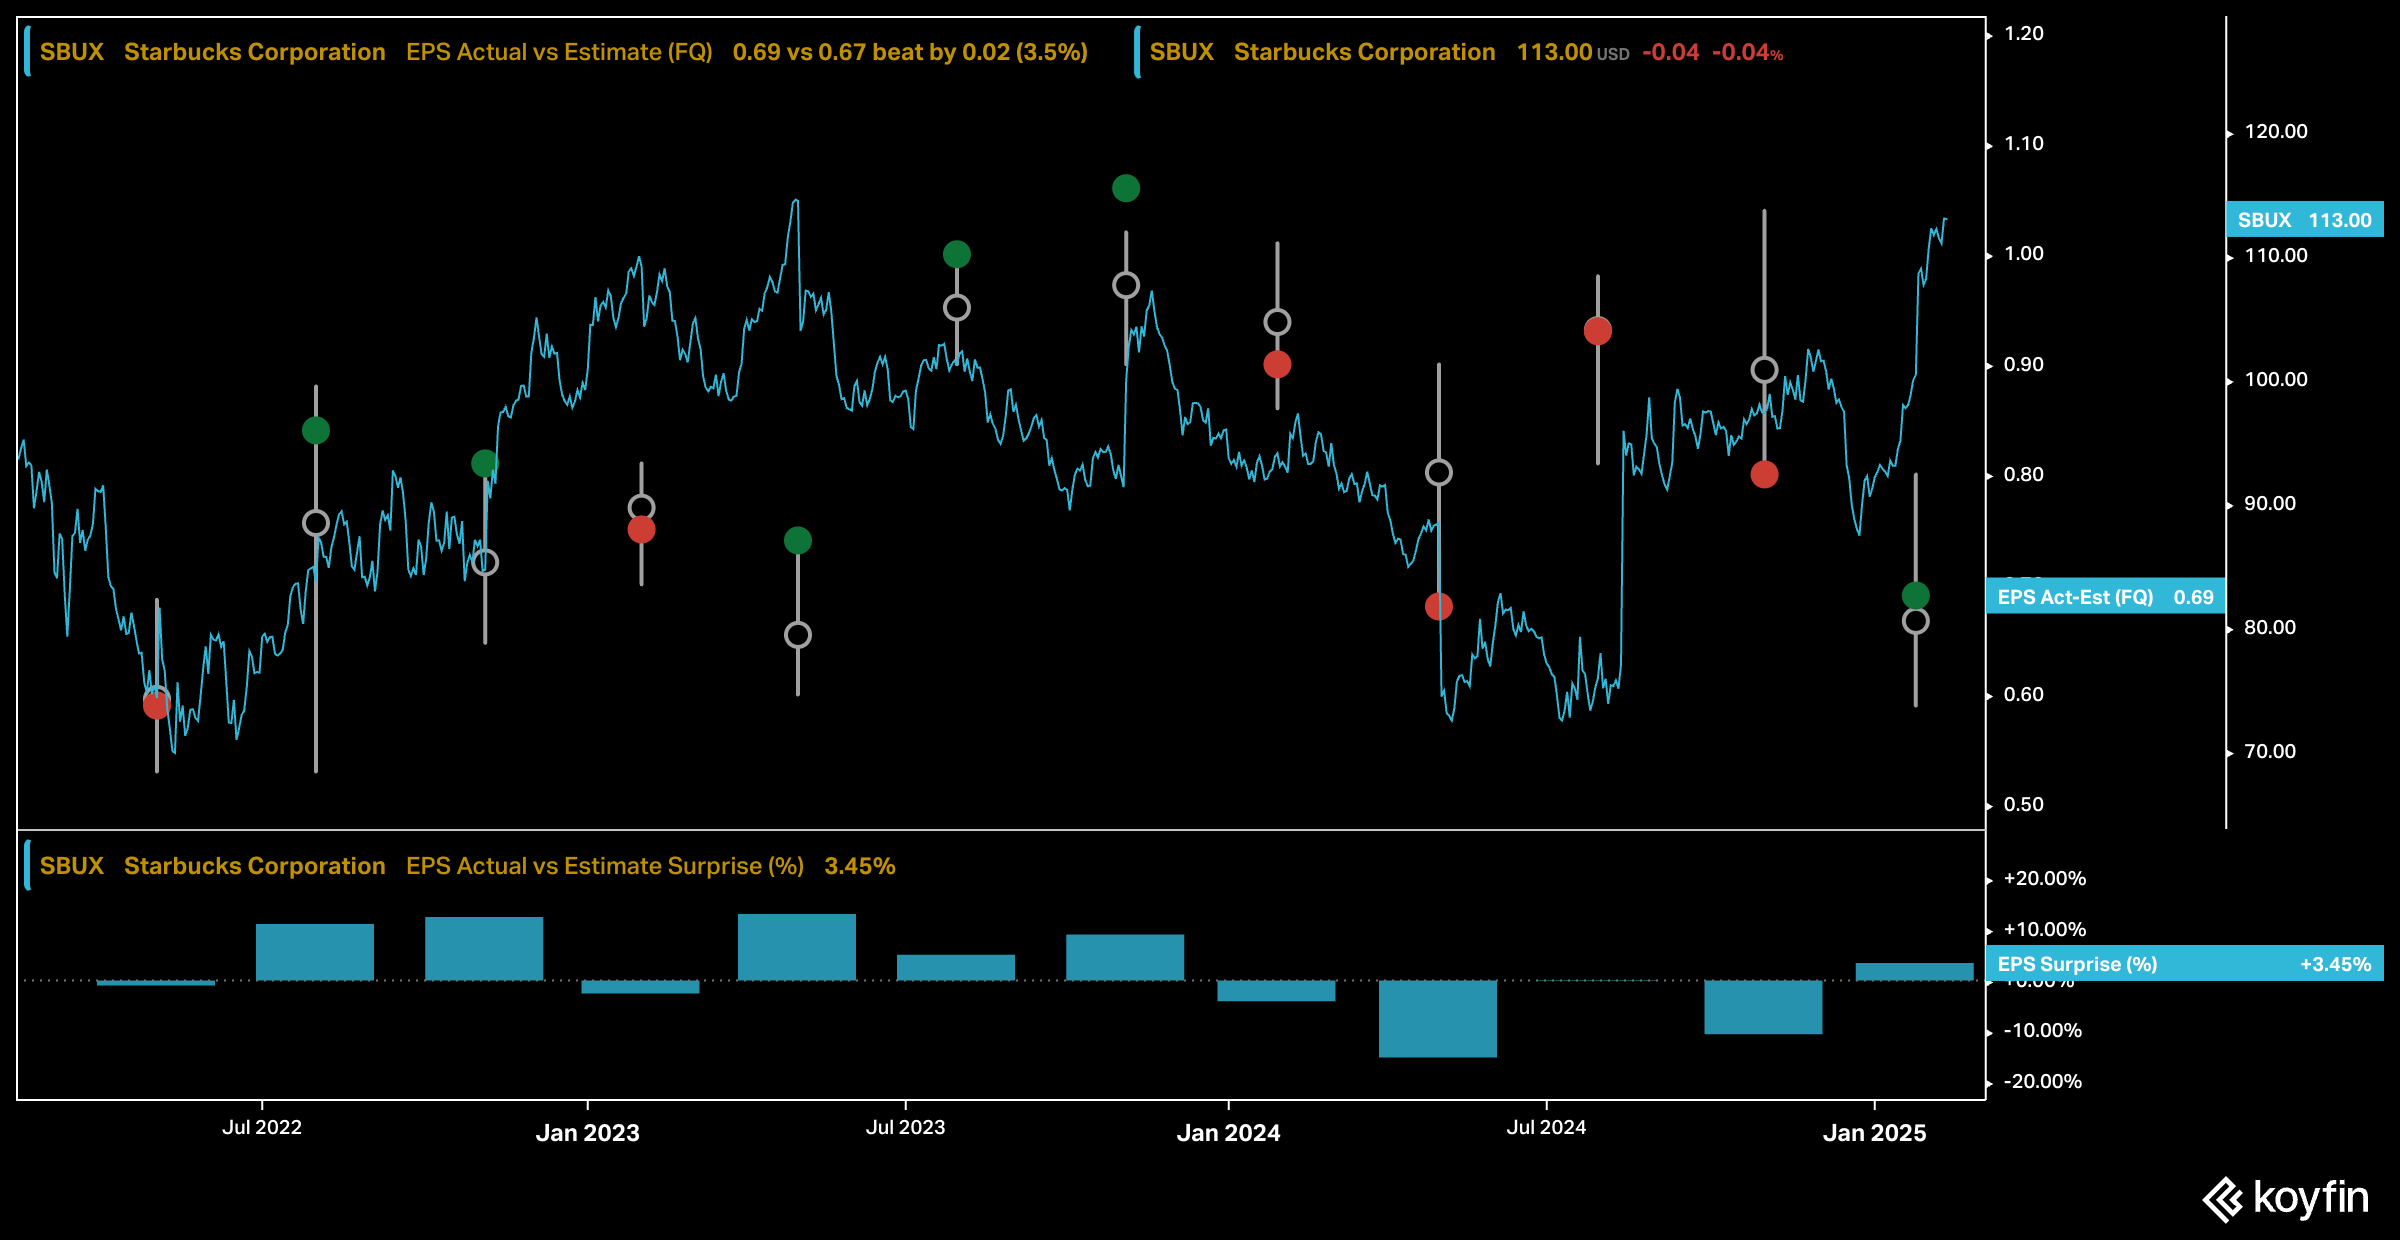Click the Jan 2025 time axis label
The height and width of the screenshot is (1240, 2400).
click(x=1874, y=1133)
